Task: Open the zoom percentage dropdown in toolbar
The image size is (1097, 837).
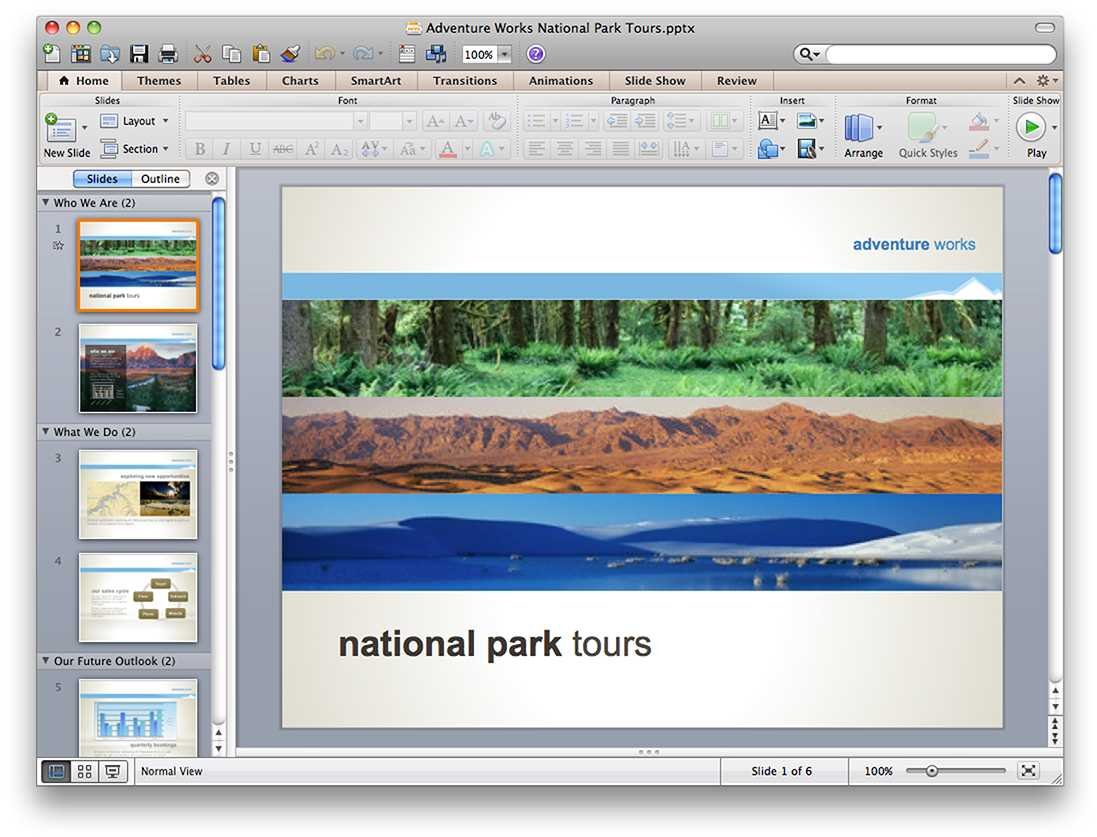Action: [x=504, y=54]
